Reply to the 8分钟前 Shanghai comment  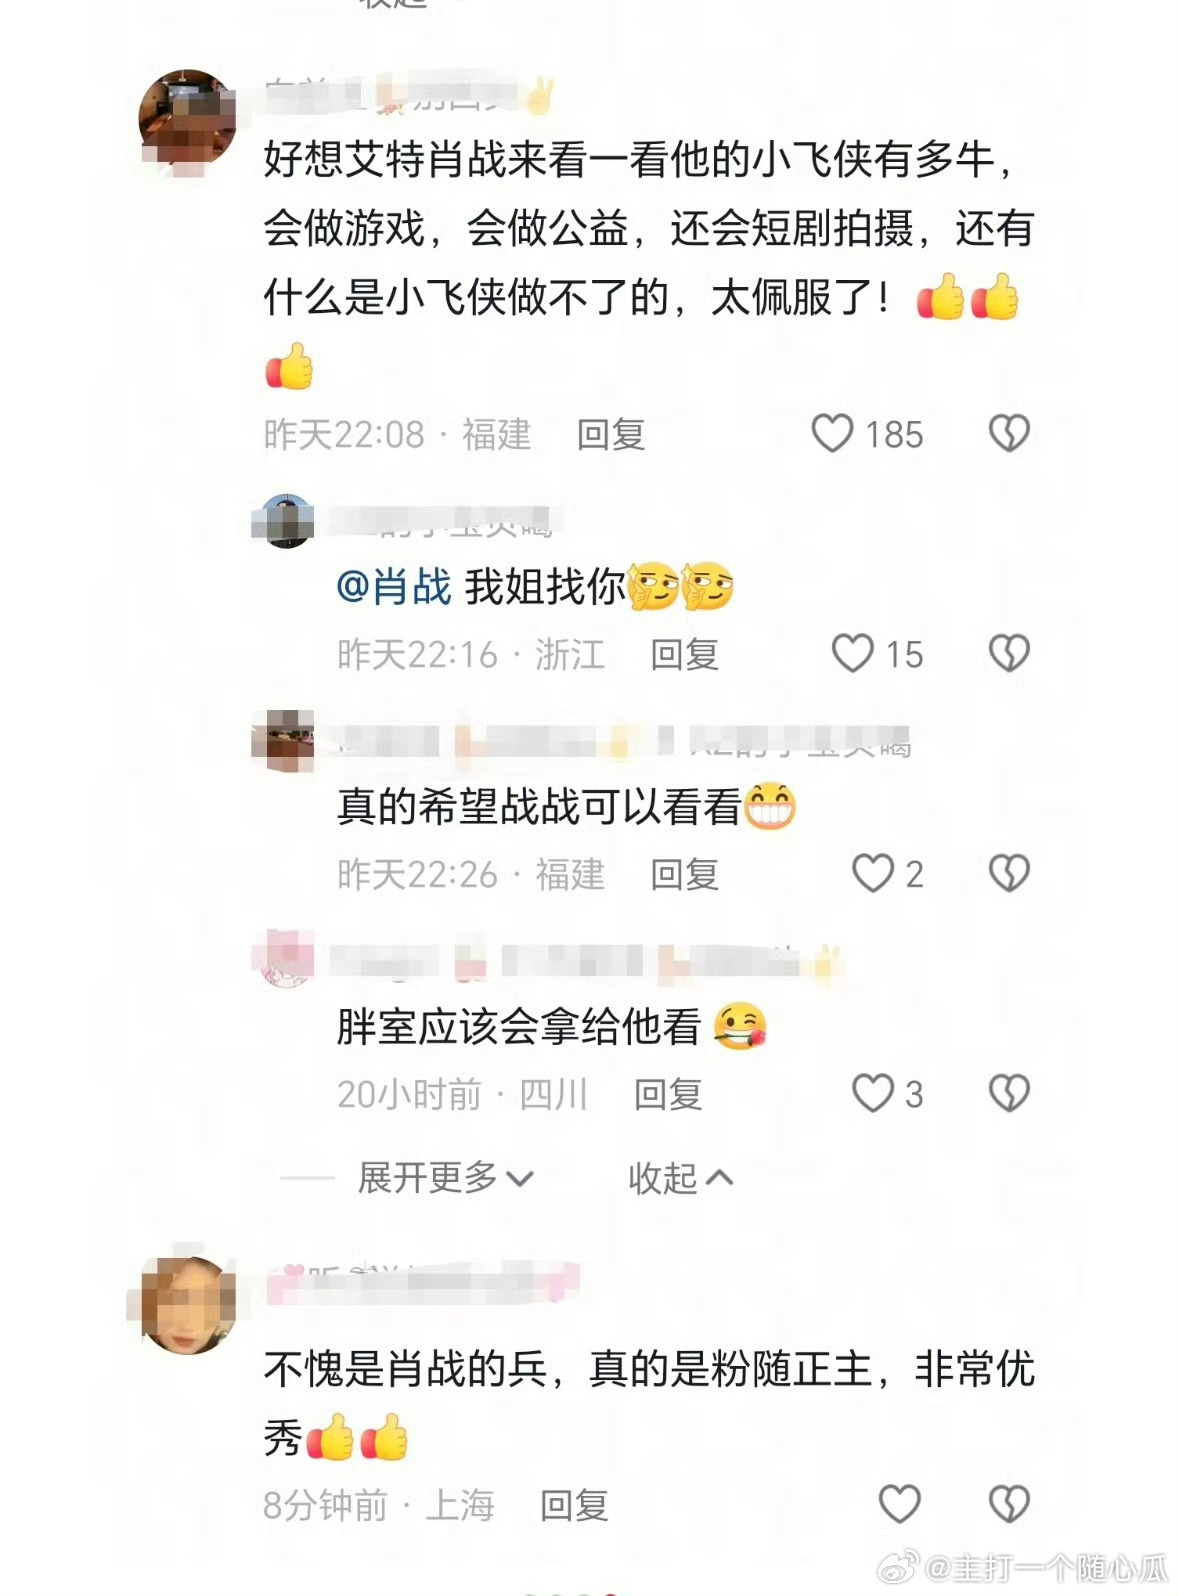(574, 1505)
